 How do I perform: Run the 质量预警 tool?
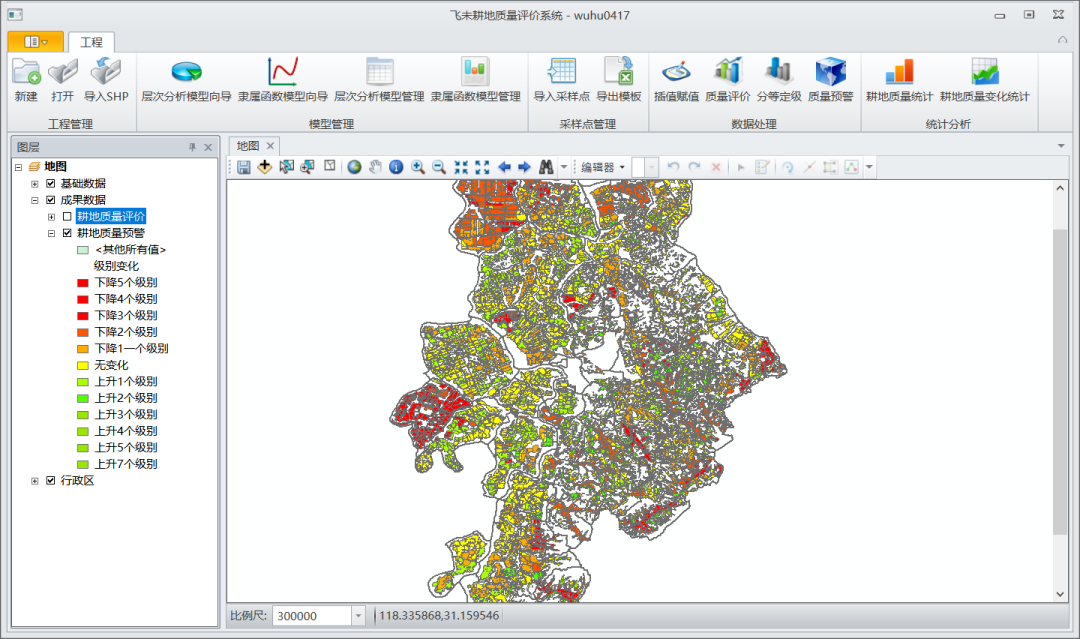830,80
